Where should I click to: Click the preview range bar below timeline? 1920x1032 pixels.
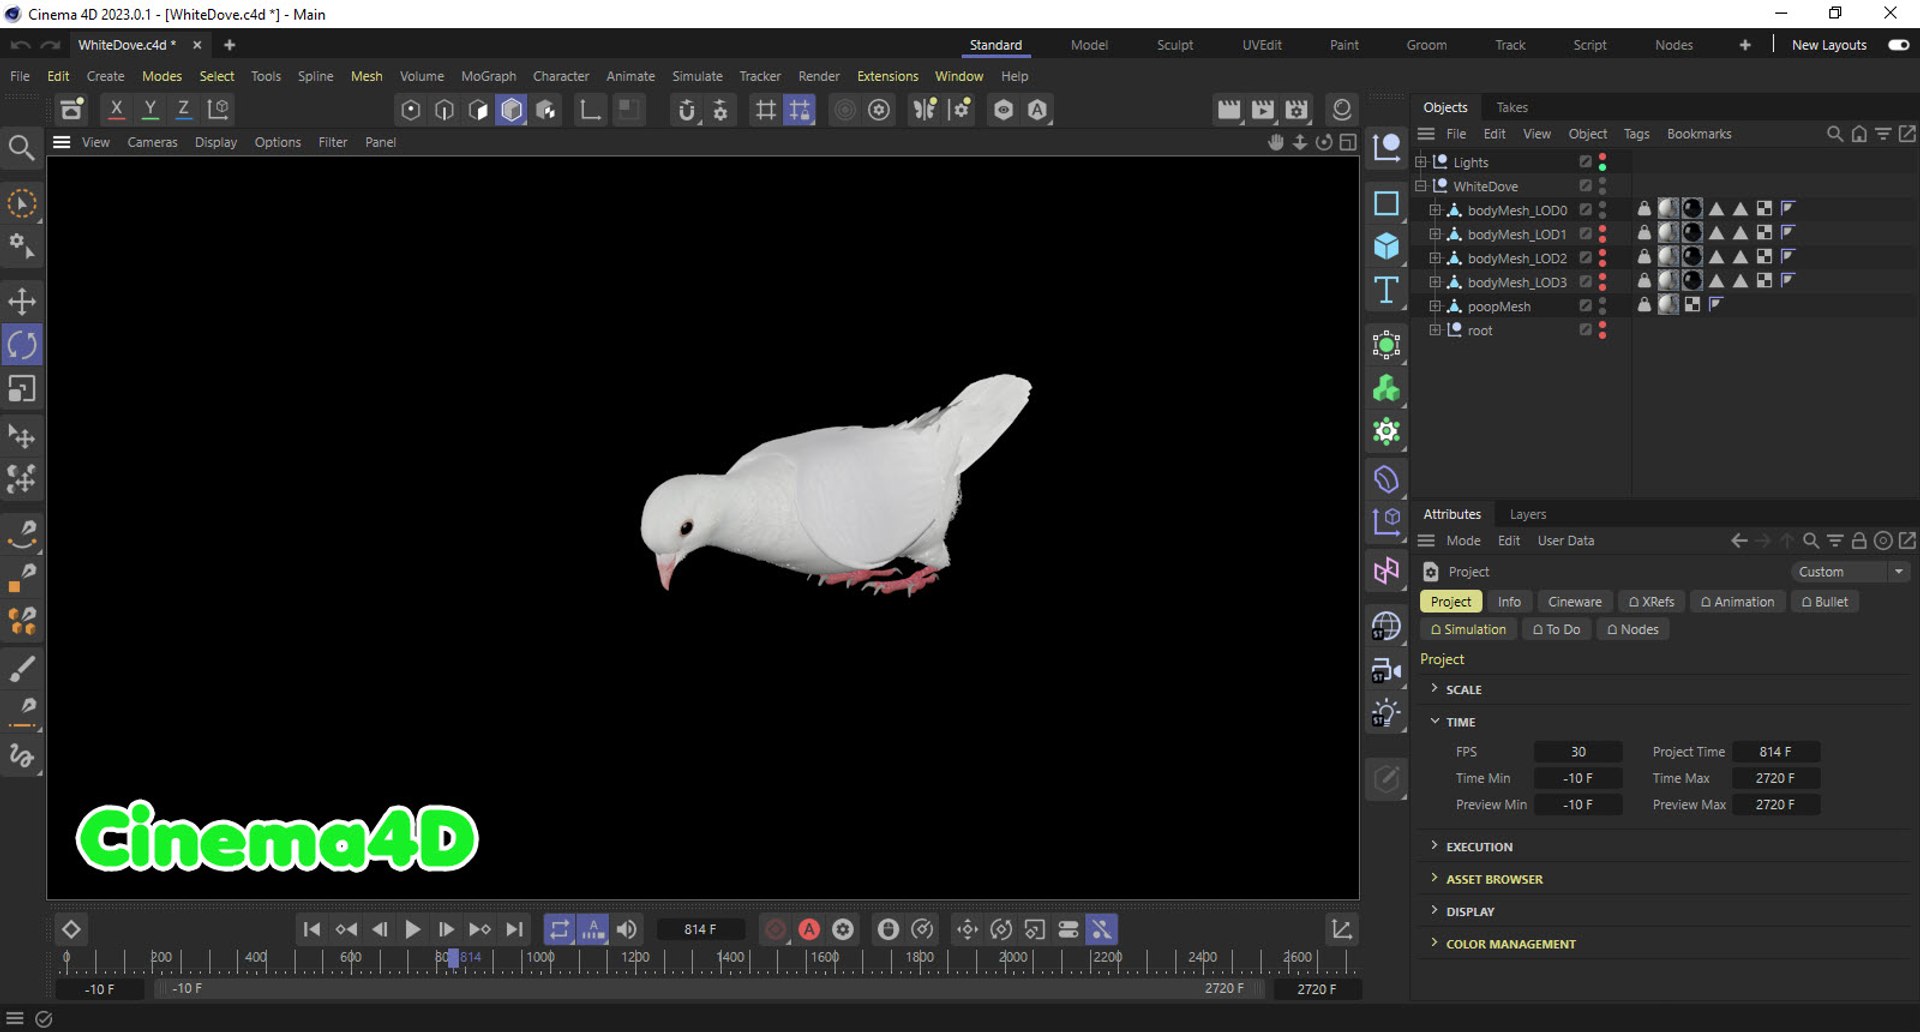[x=708, y=989]
